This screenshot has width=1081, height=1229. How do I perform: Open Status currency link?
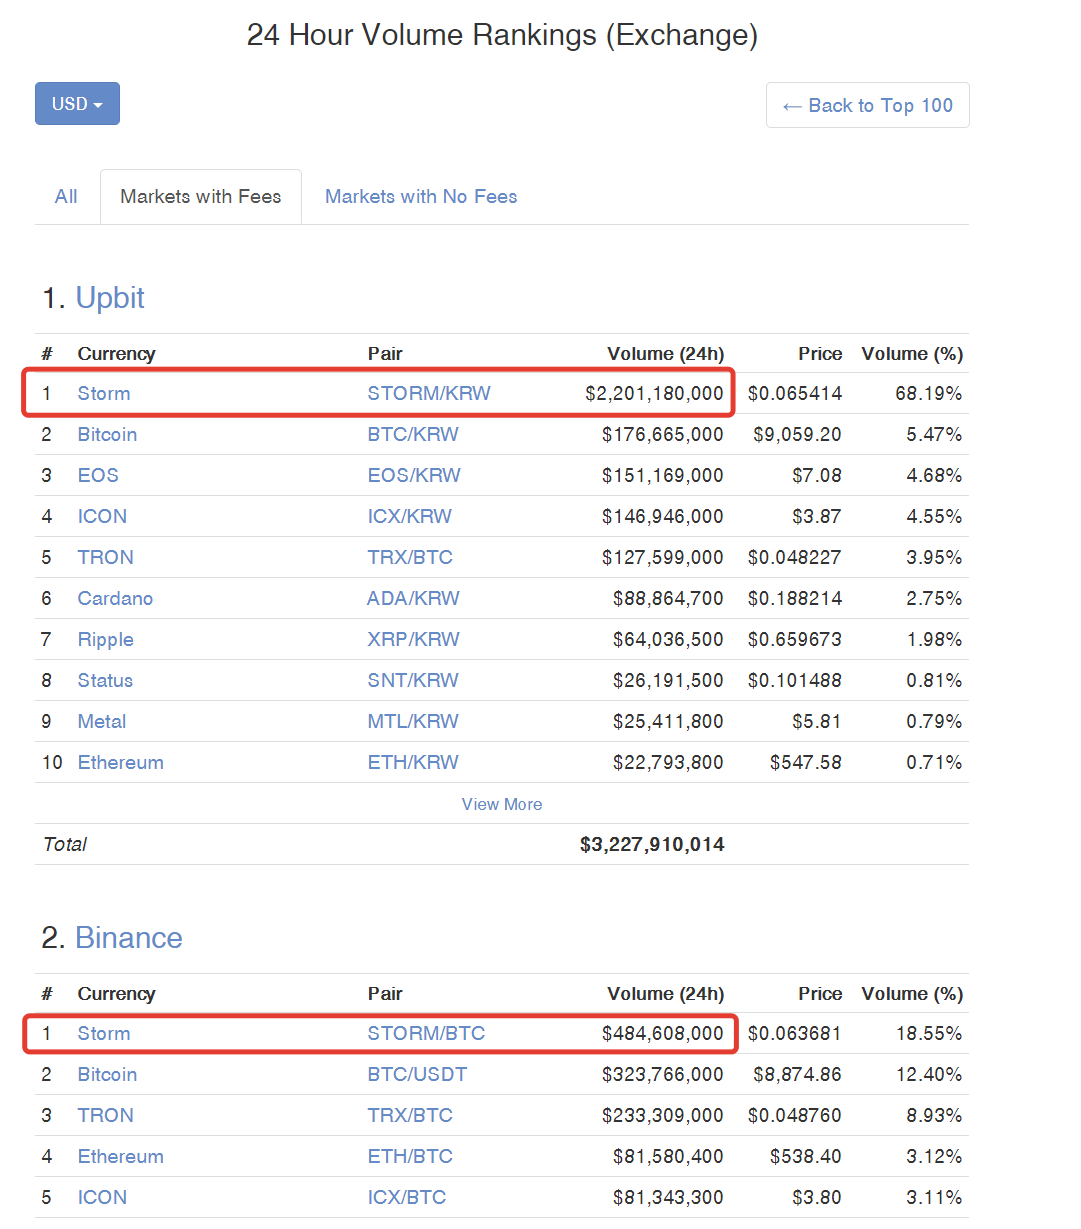click(105, 681)
